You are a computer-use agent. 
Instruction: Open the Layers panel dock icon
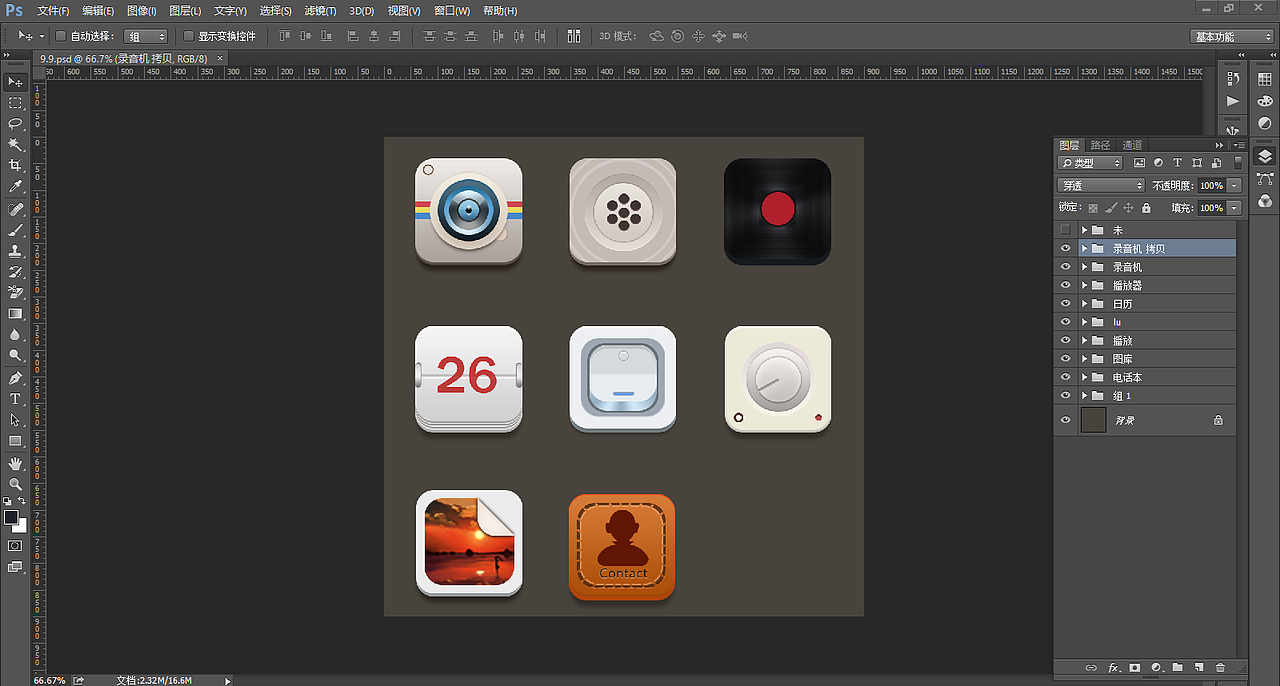pos(1265,156)
